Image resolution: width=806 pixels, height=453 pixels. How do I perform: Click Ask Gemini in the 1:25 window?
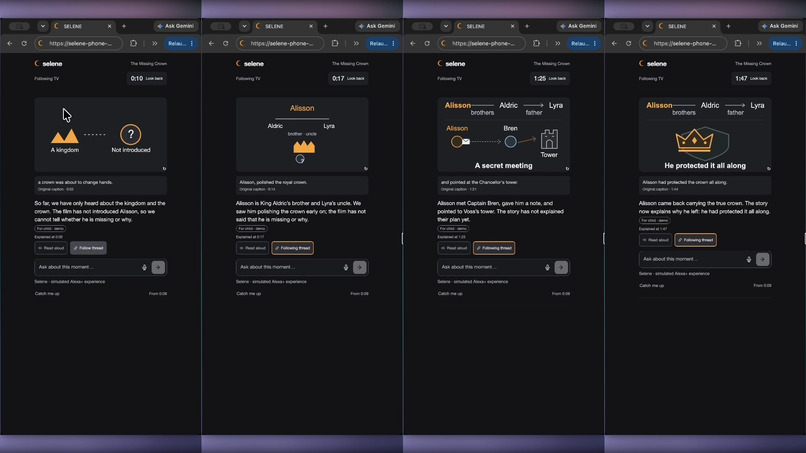click(x=579, y=26)
